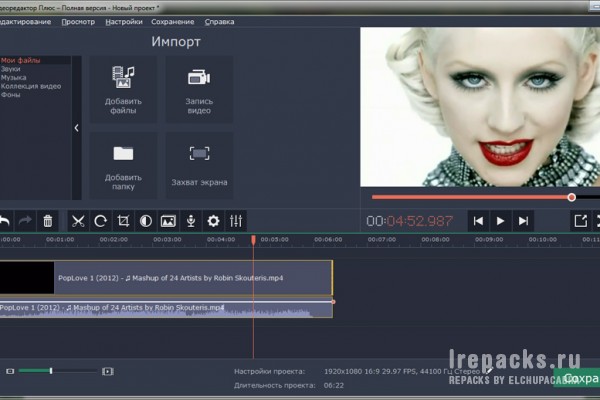This screenshot has height=400, width=600.
Task: Rotate clip with the circular arrow icon
Action: click(101, 221)
